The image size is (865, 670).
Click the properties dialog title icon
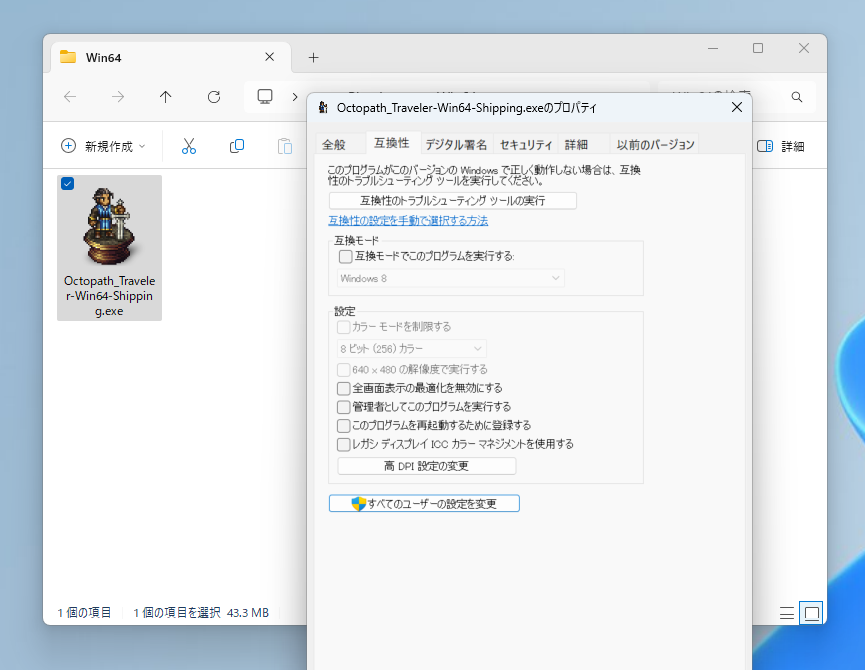click(x=324, y=108)
